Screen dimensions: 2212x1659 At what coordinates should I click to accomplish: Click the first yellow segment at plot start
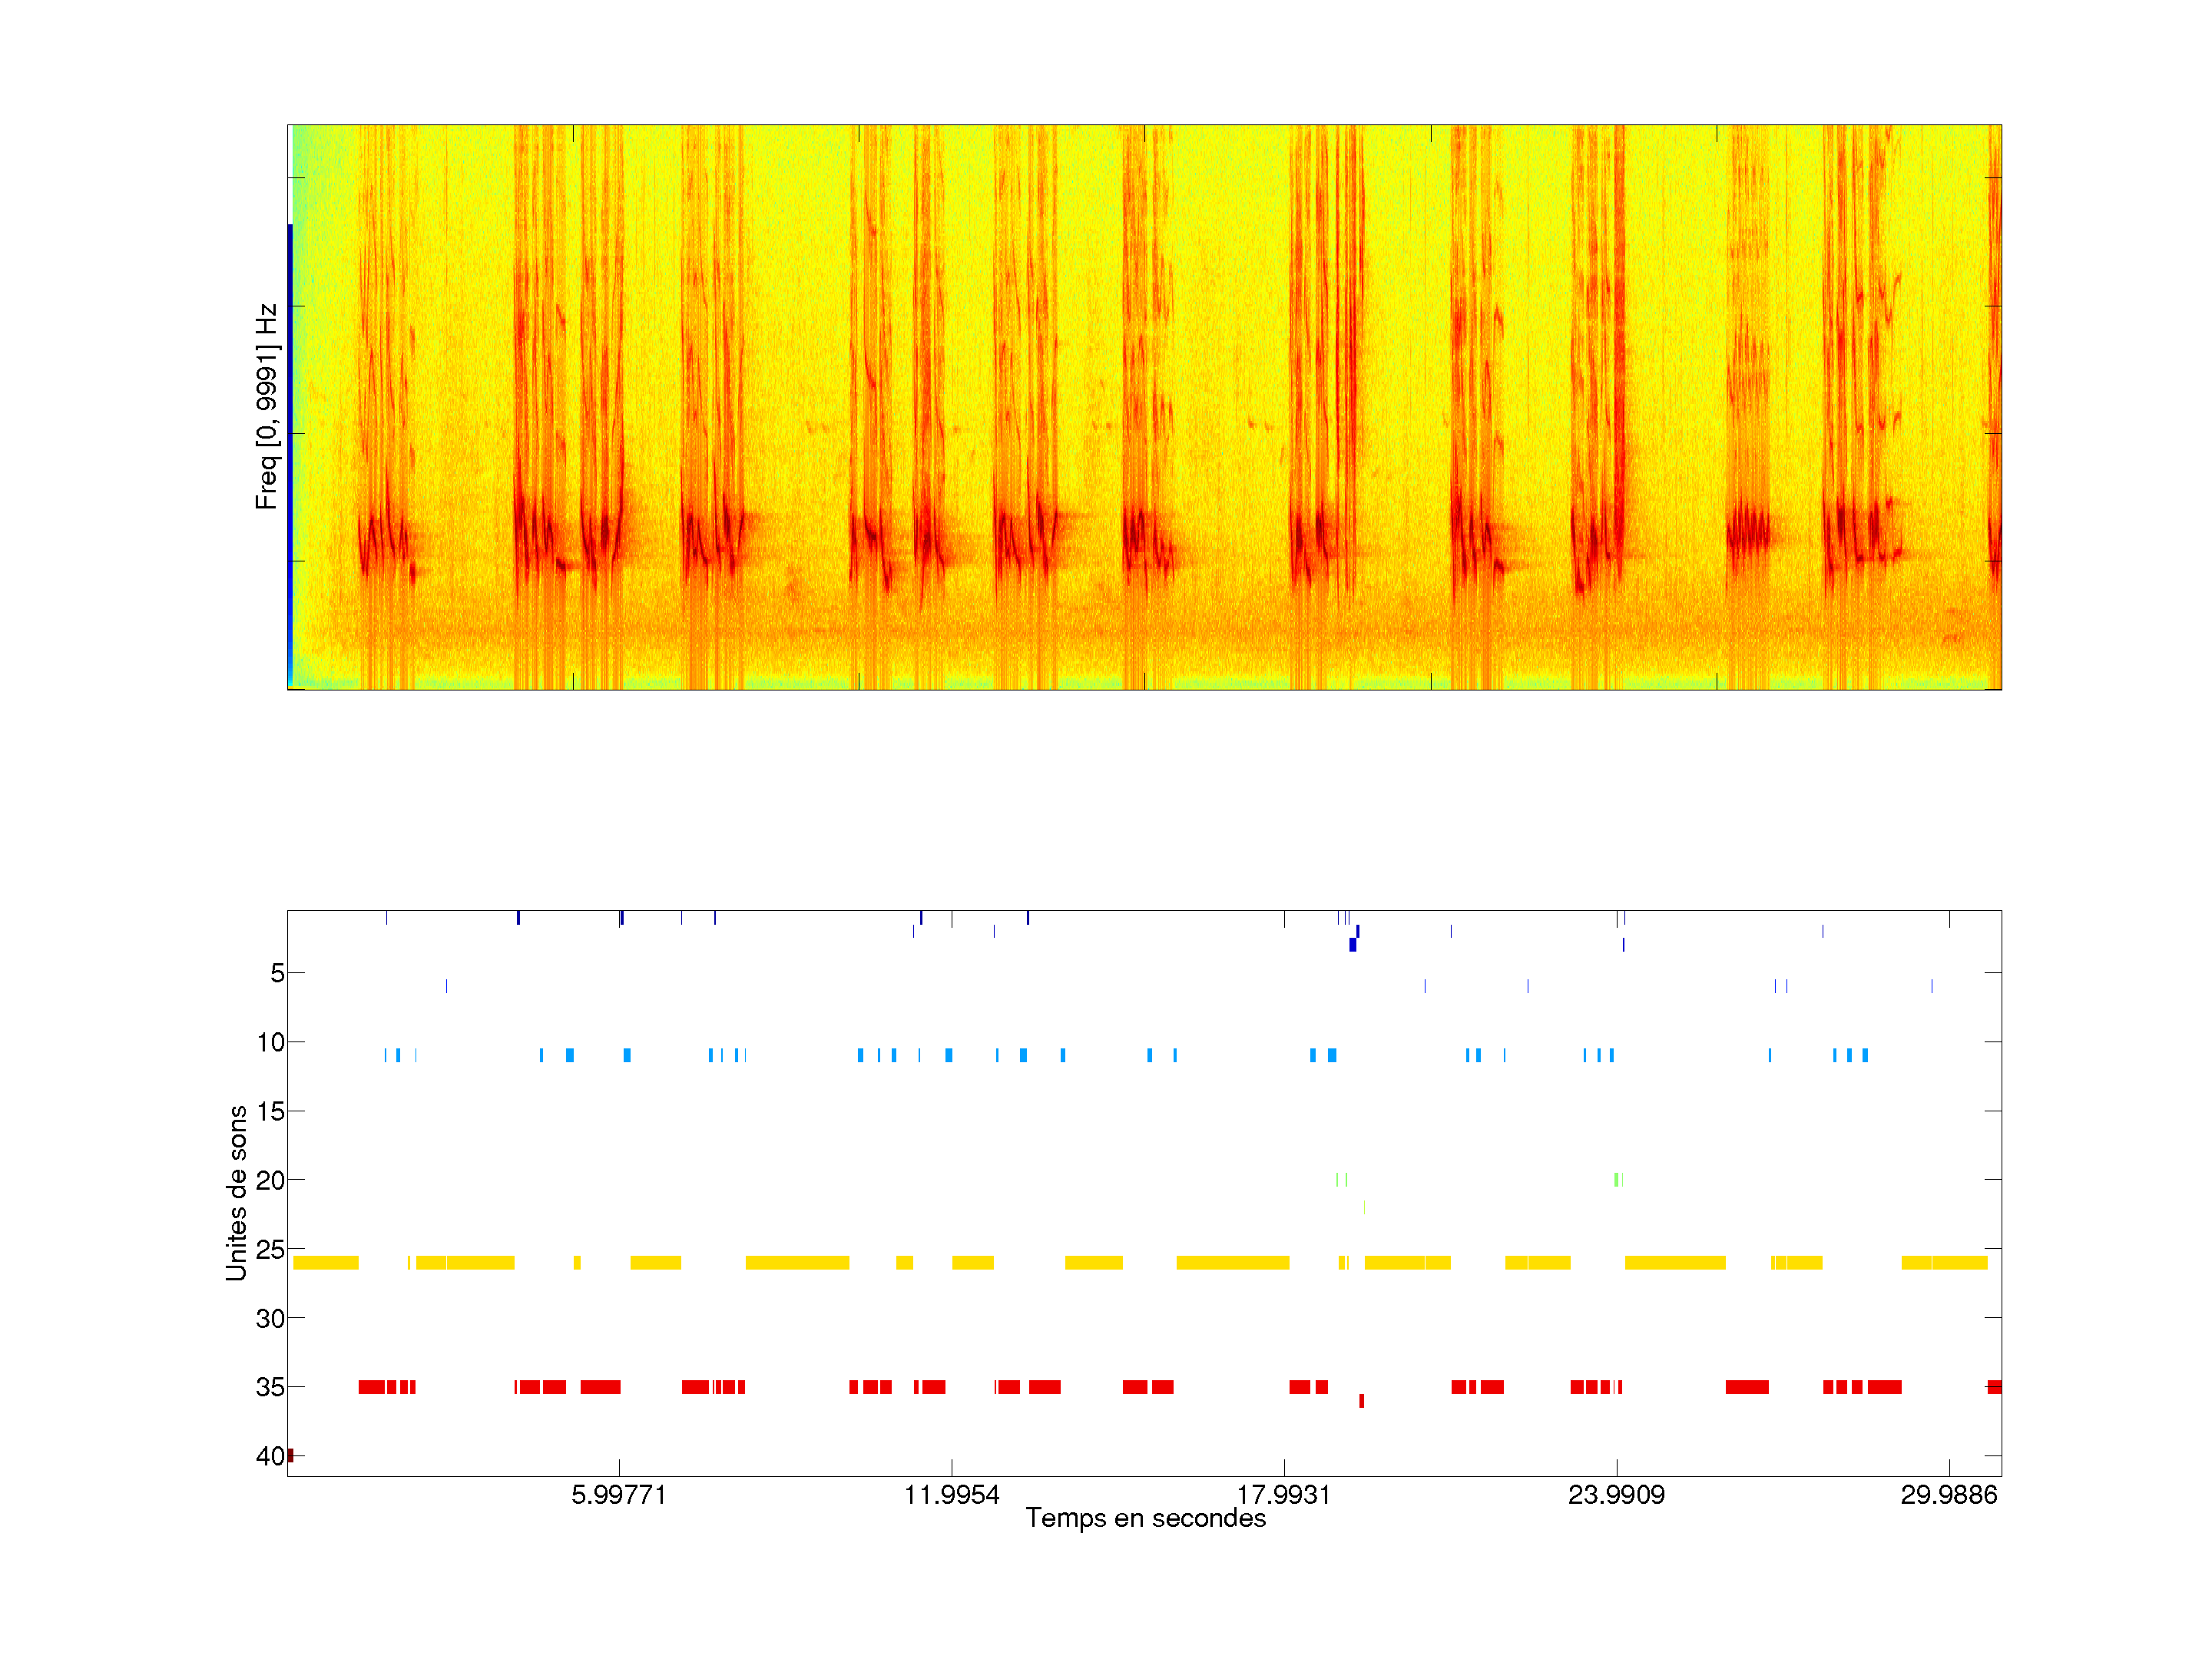click(x=325, y=1263)
